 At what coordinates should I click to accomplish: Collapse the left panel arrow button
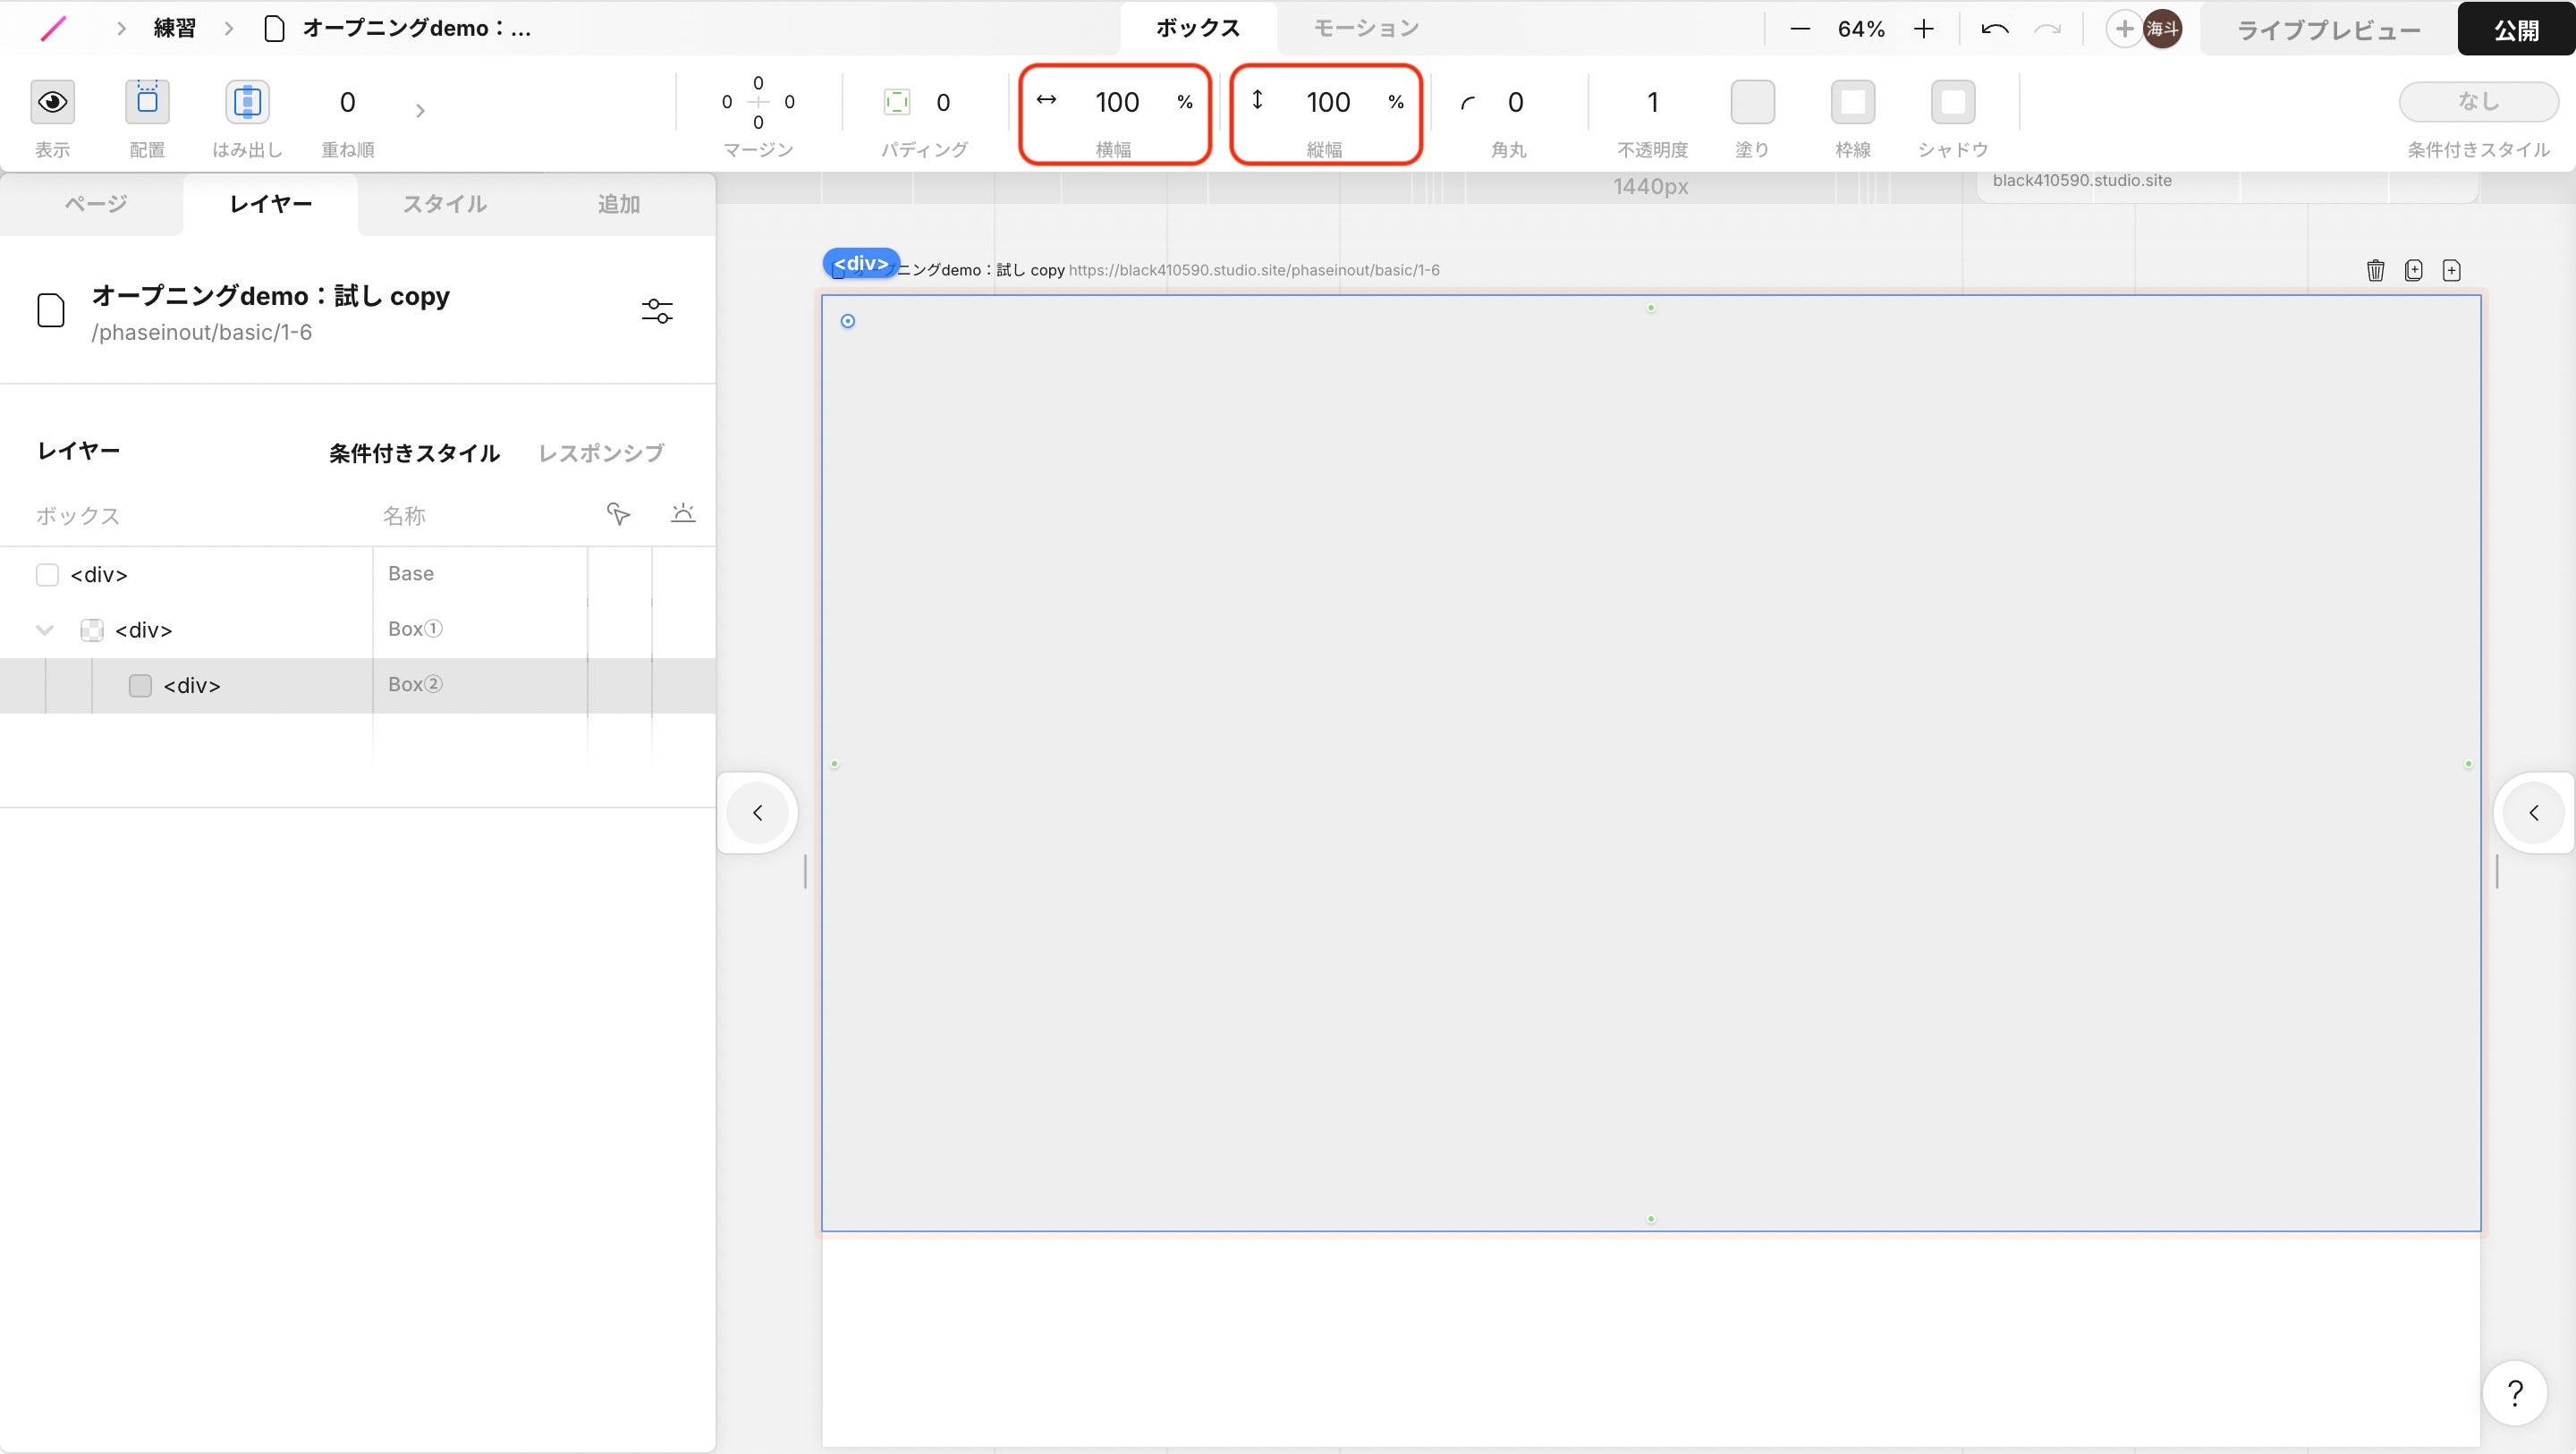(x=757, y=812)
